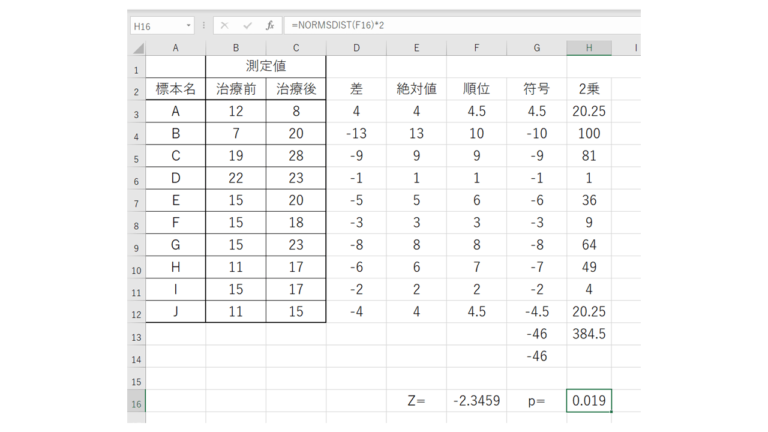
Task: Select the p-value cell showing 0.019
Action: (589, 401)
